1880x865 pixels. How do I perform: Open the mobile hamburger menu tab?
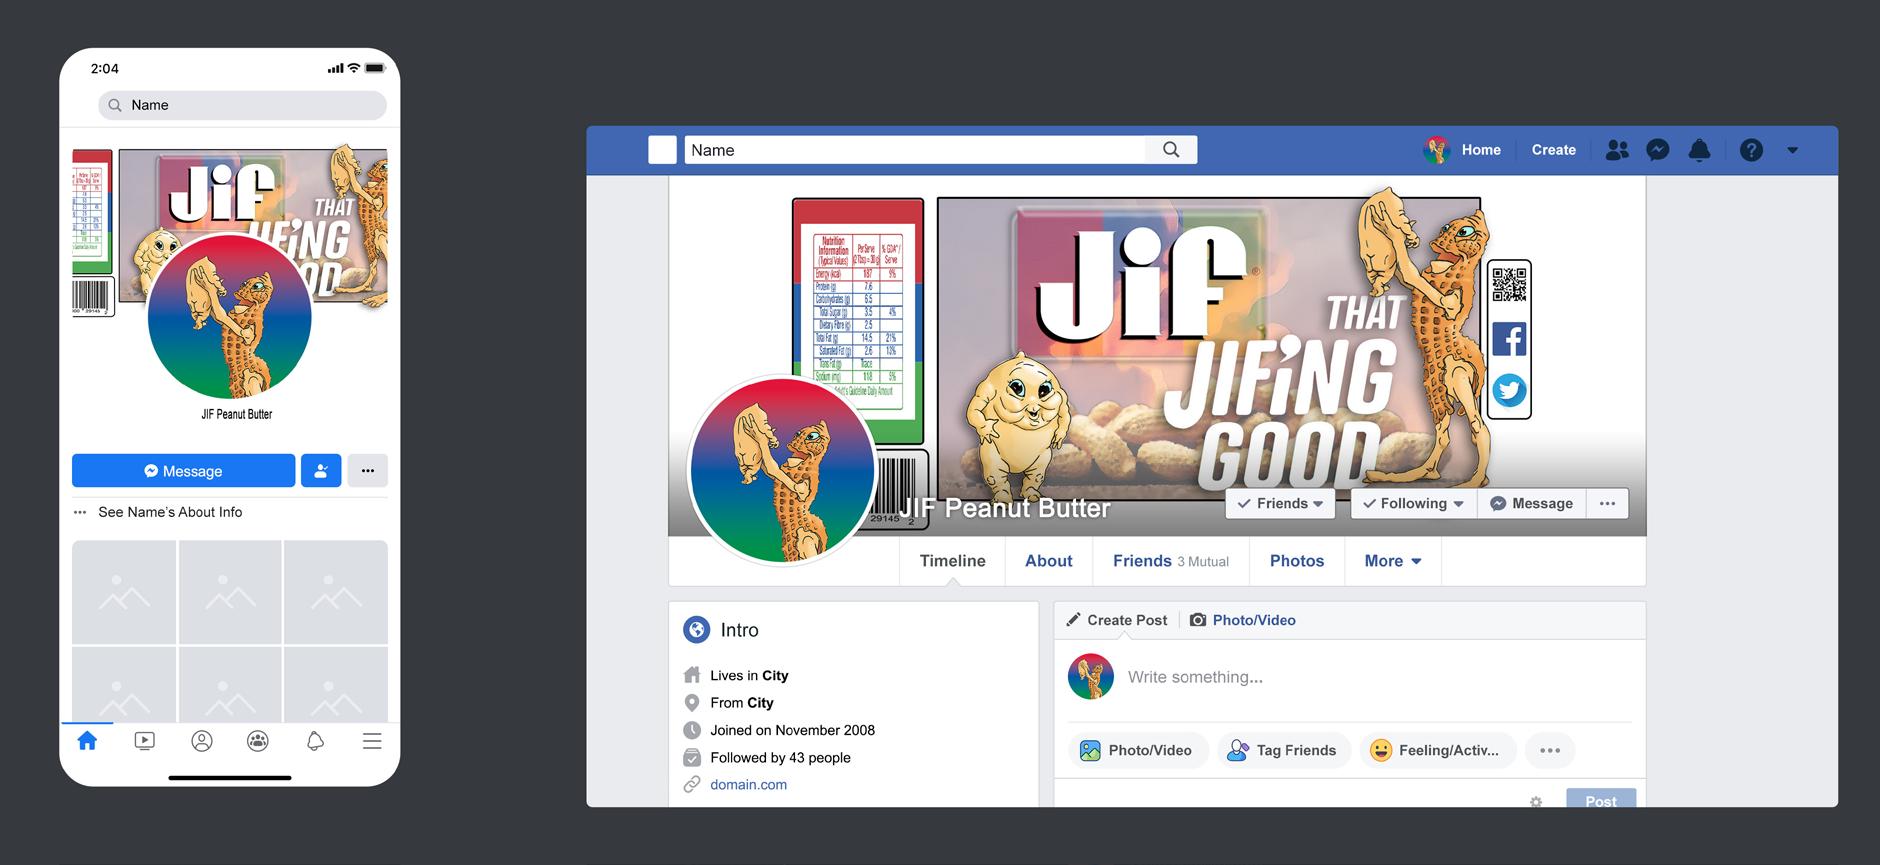372,741
